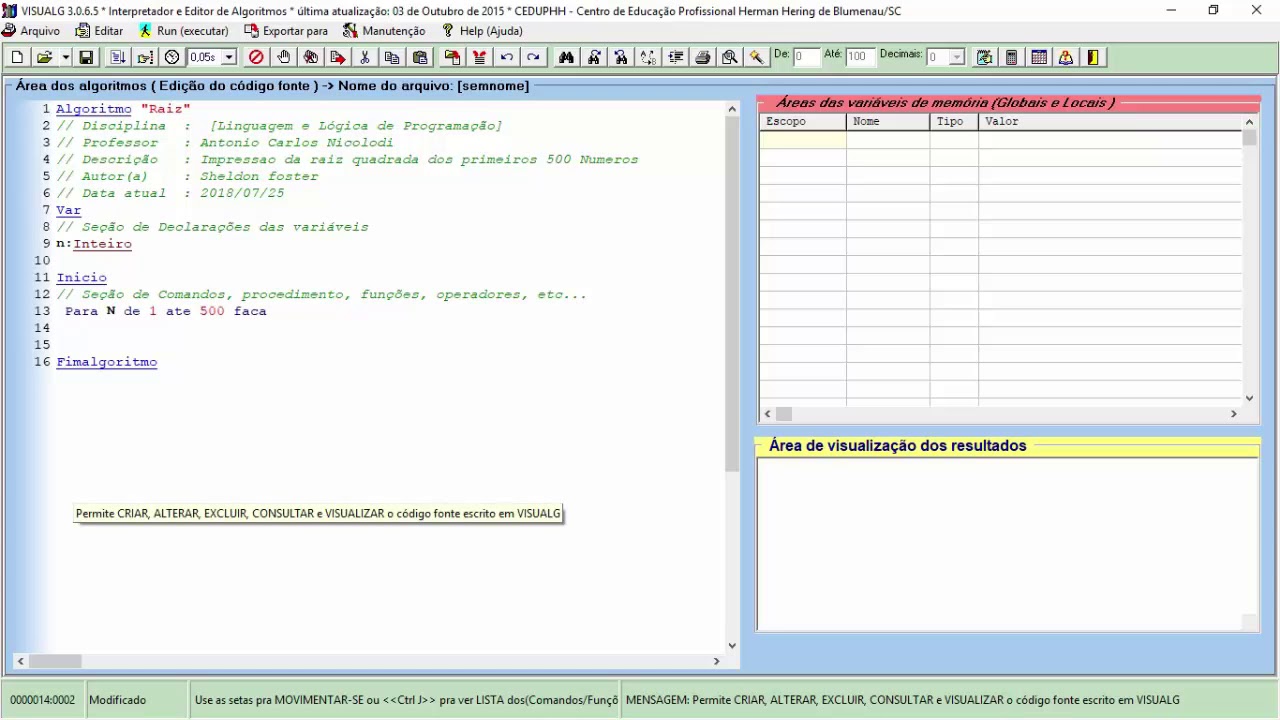
Task: Open the Editar menu
Action: (x=100, y=31)
